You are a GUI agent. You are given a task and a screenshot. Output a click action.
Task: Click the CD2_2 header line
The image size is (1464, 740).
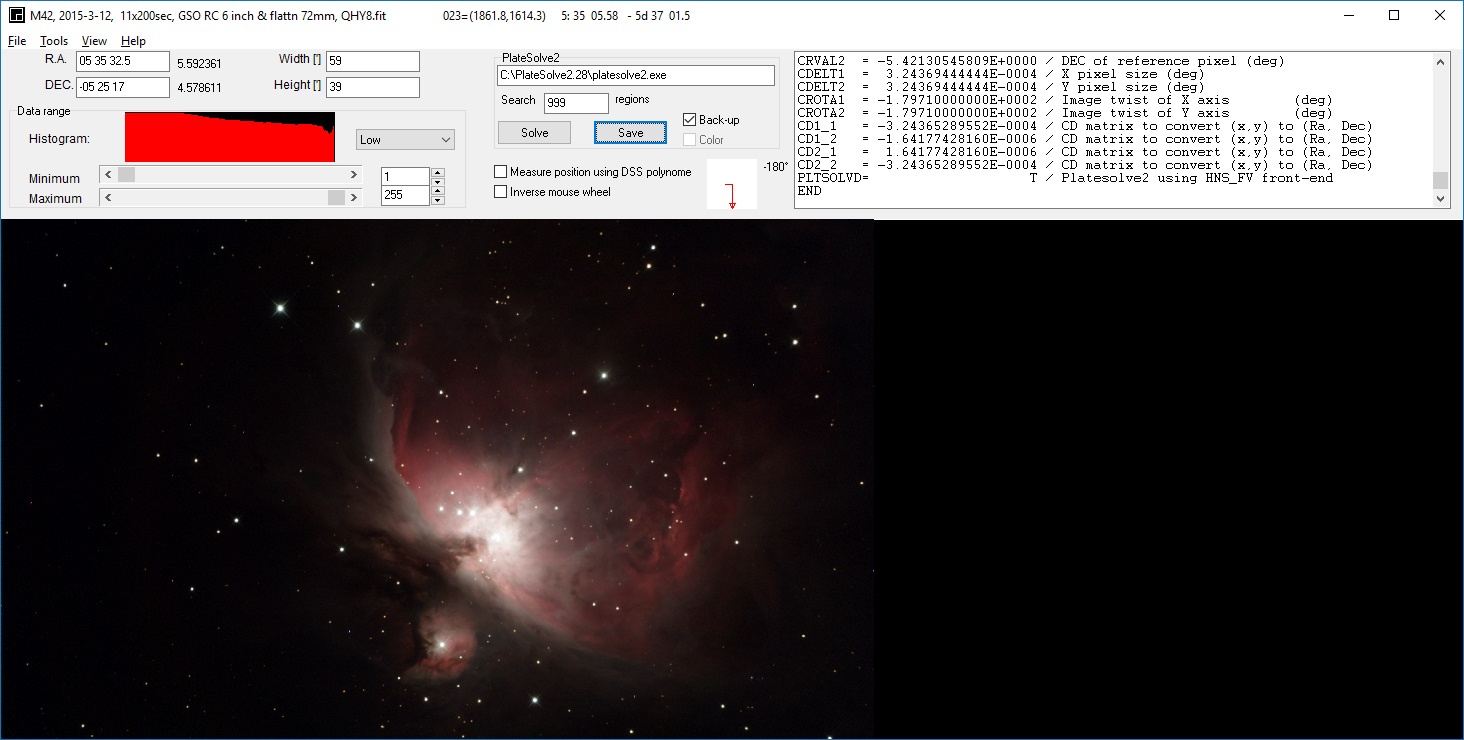click(x=1085, y=165)
